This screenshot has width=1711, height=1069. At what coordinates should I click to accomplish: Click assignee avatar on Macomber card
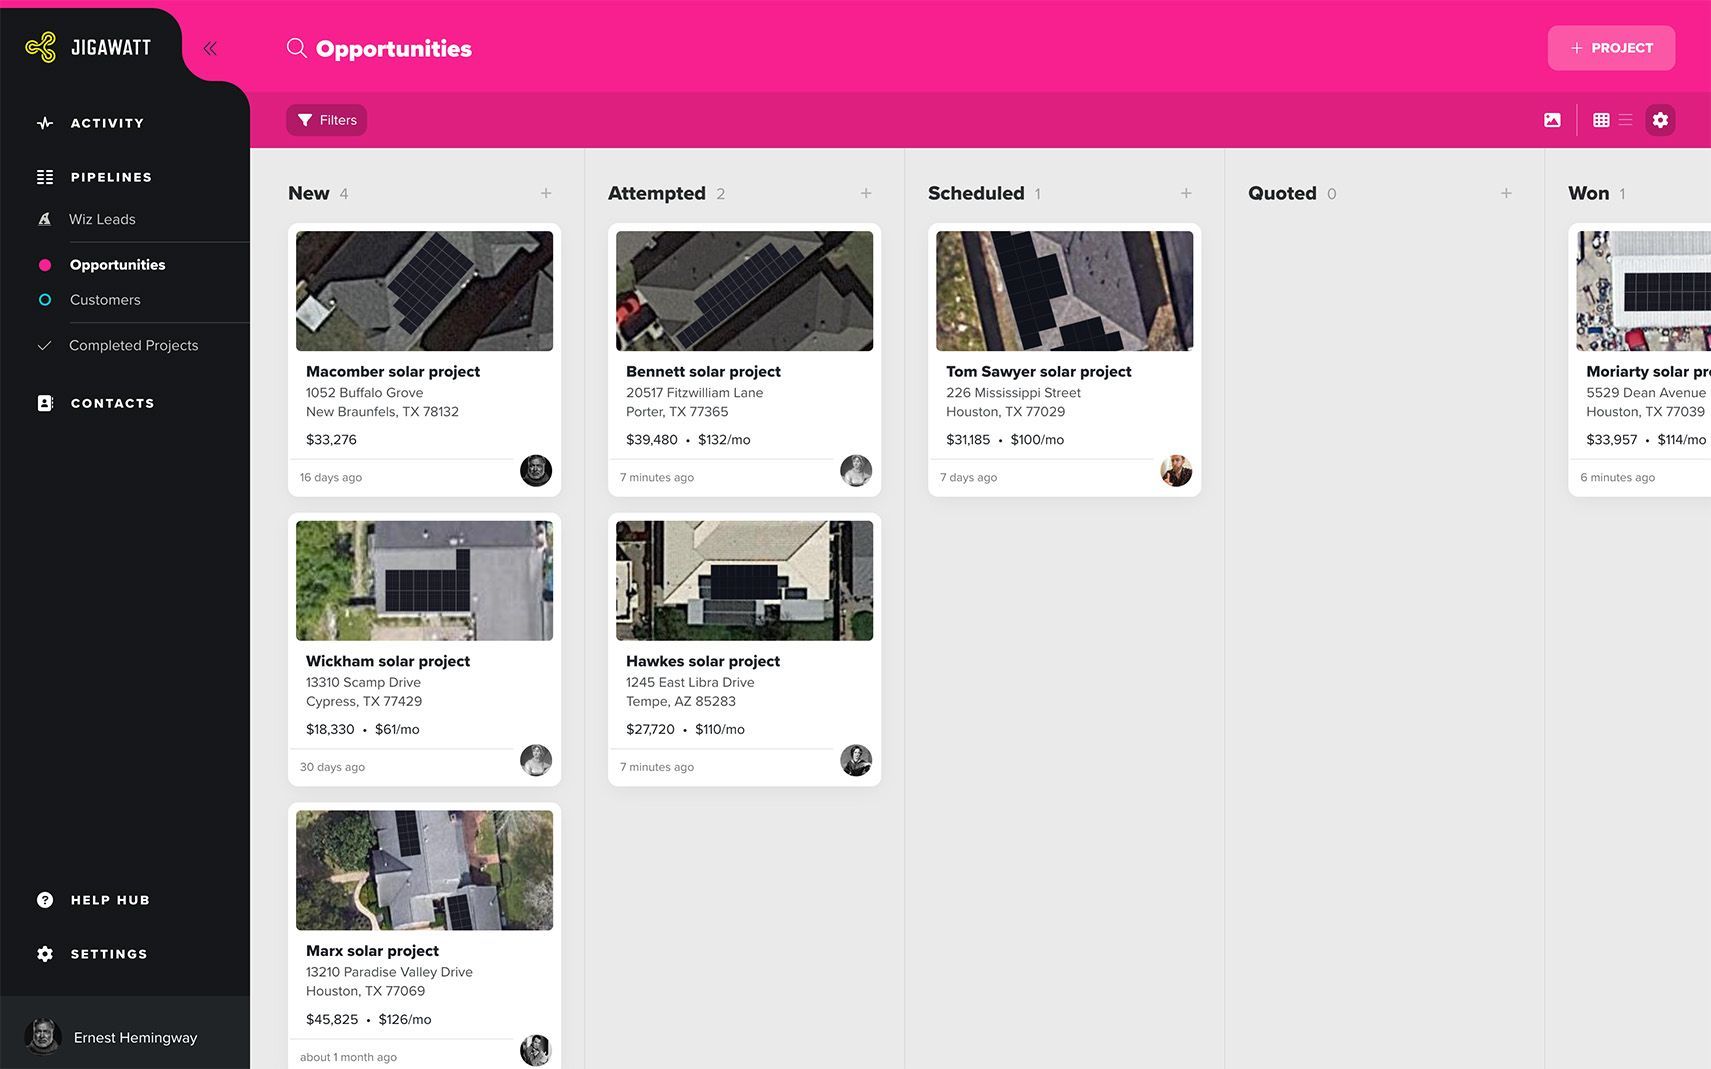point(536,470)
